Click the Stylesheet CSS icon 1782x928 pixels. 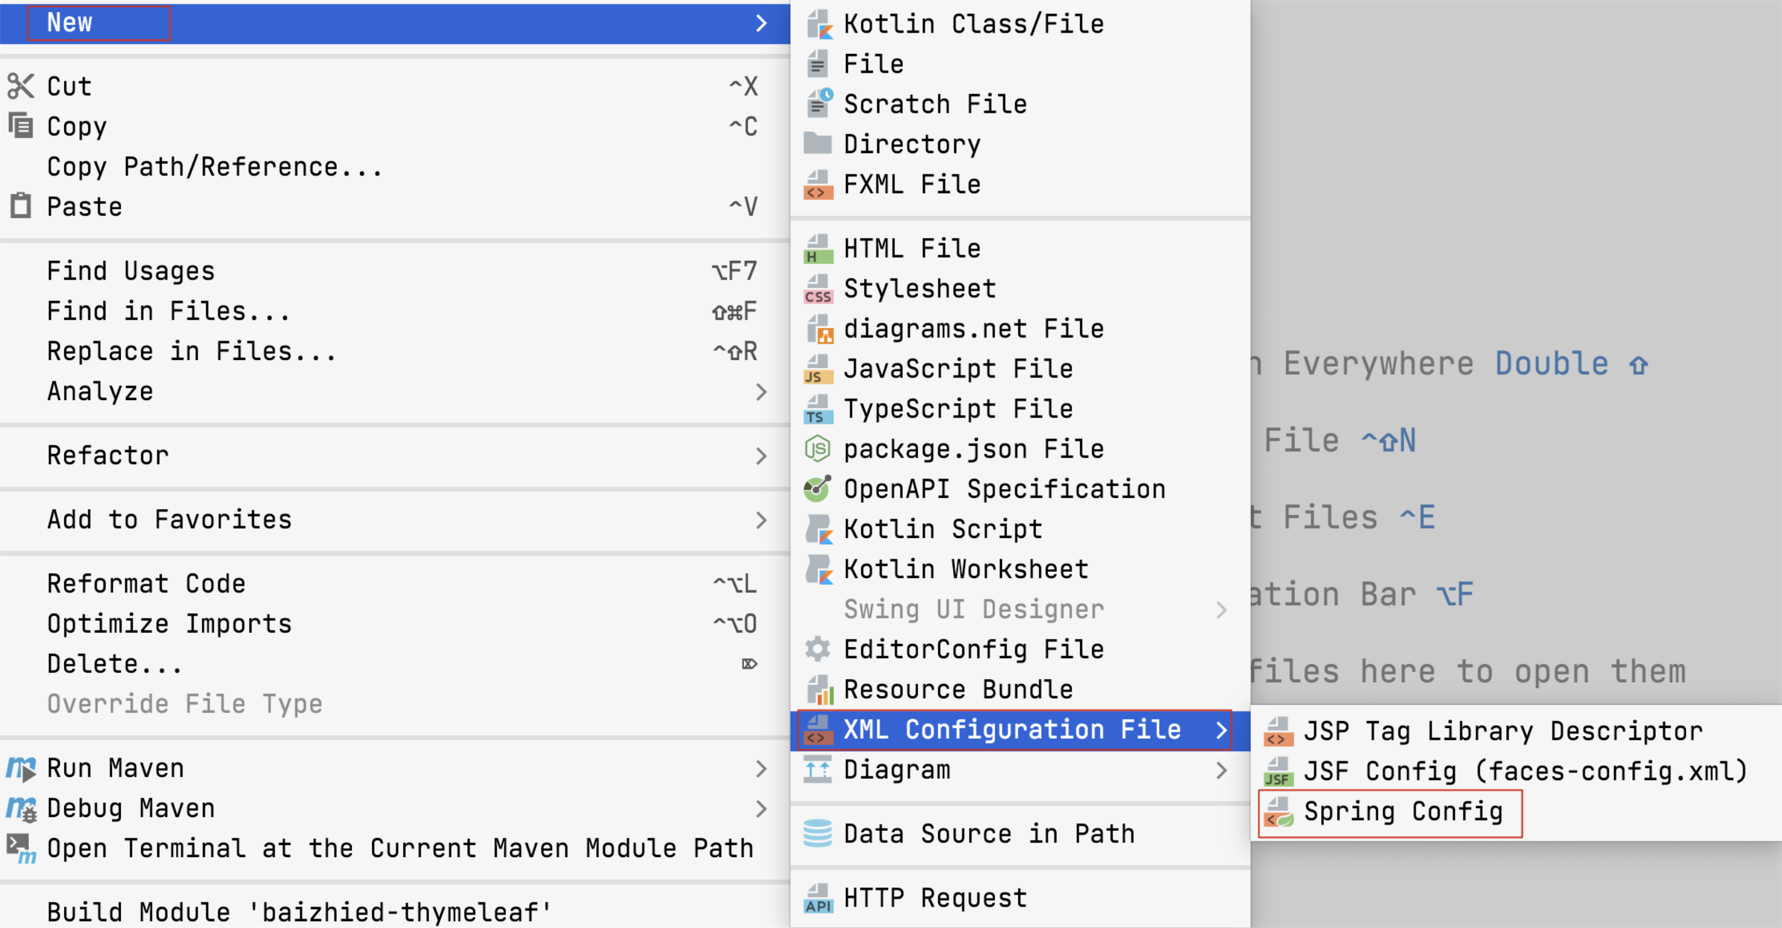[x=818, y=289]
